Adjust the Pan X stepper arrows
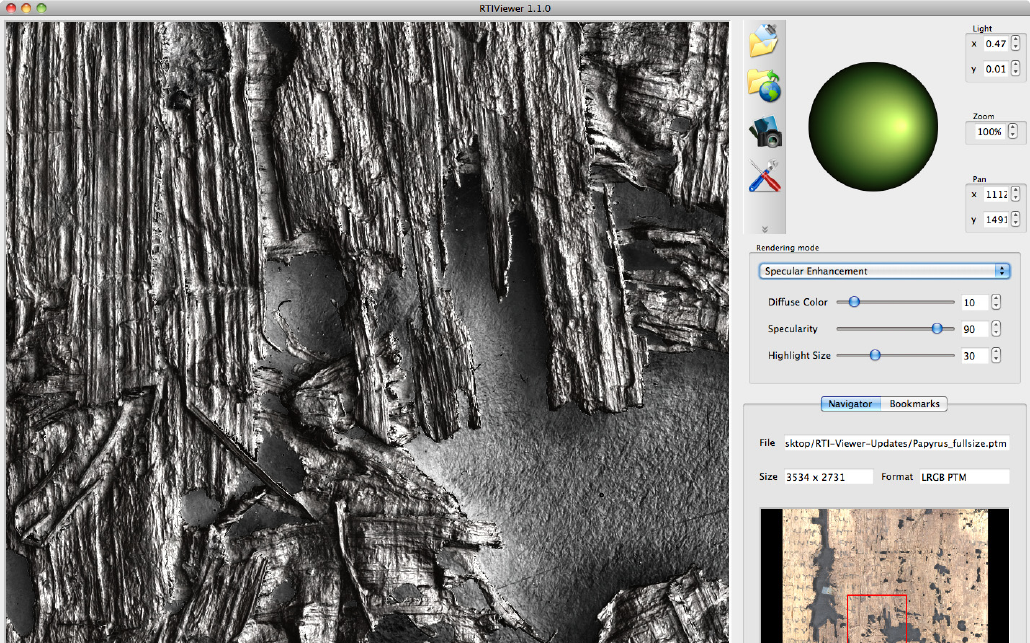Image resolution: width=1030 pixels, height=643 pixels. (x=1016, y=194)
